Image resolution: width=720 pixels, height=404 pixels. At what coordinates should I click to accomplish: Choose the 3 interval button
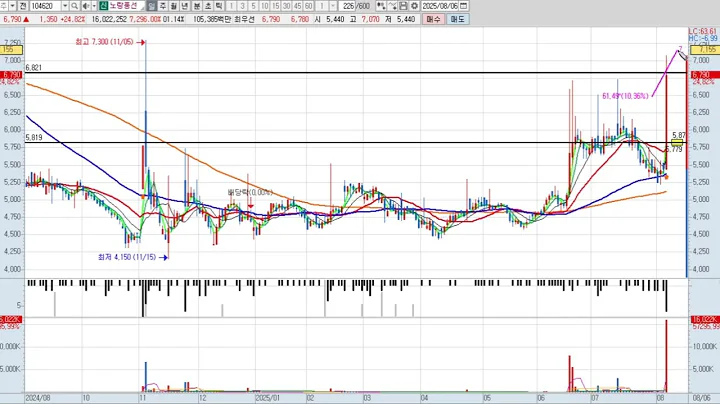[x=242, y=6]
